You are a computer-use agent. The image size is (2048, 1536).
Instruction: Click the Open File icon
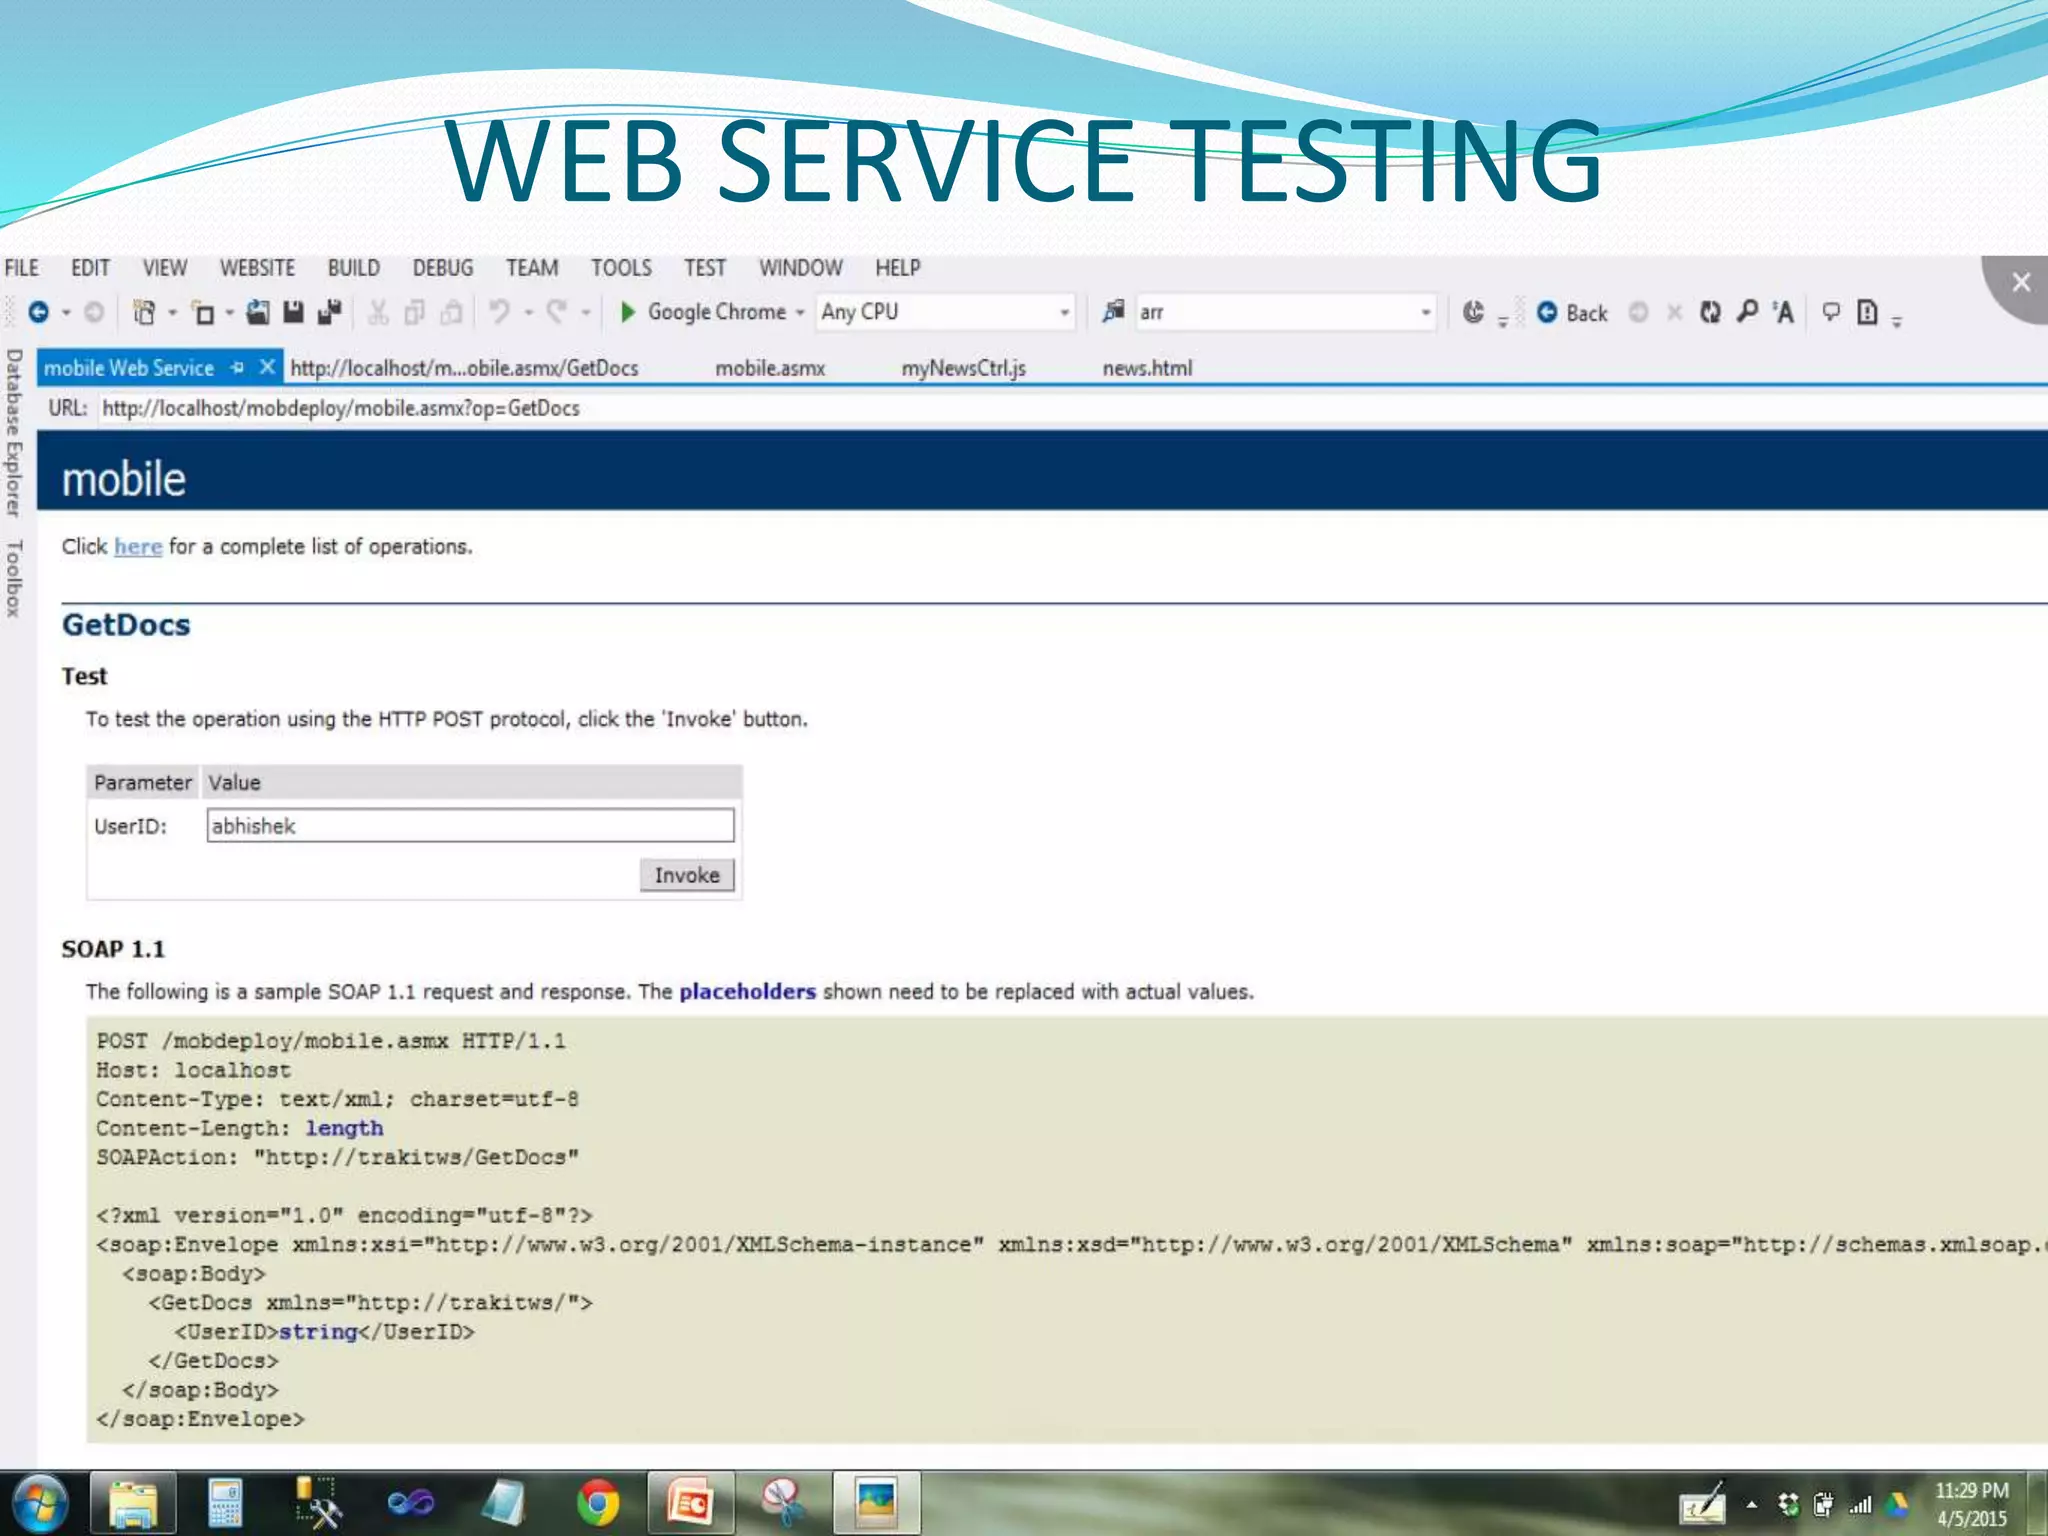coord(258,313)
